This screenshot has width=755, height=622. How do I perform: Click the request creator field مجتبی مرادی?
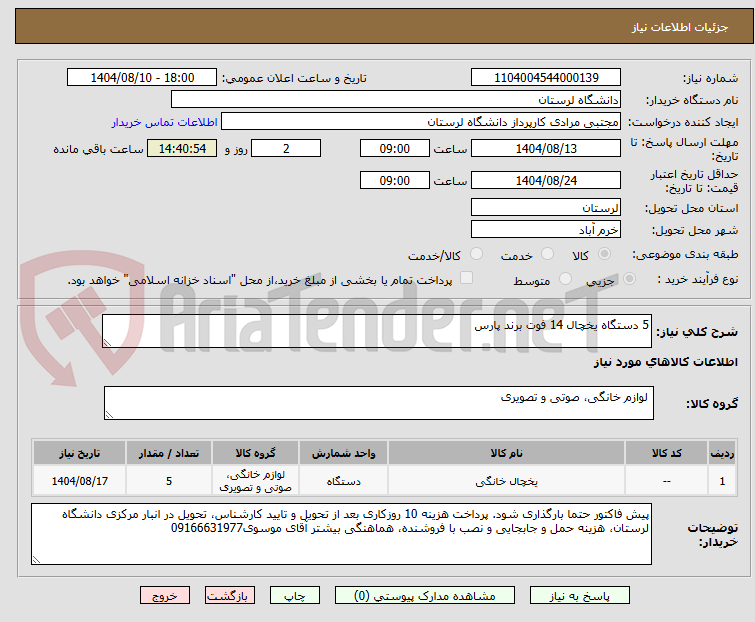tap(421, 122)
